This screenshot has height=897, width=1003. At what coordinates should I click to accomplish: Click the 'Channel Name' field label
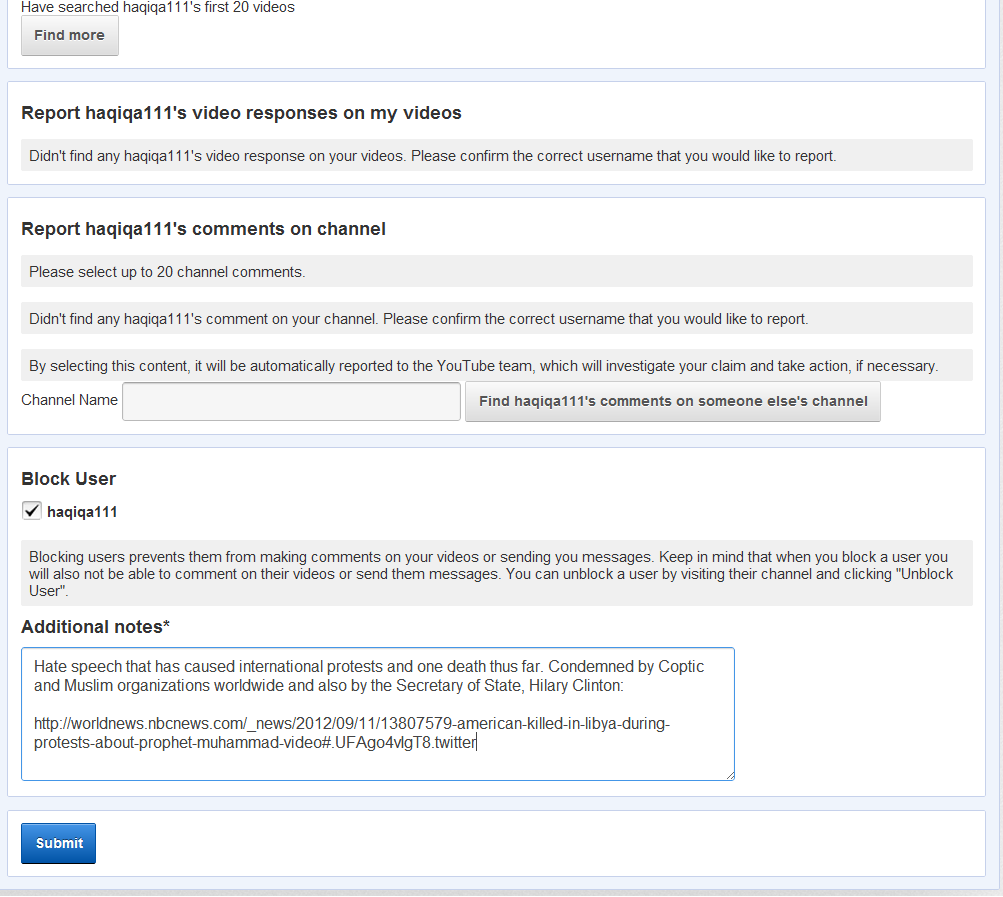tap(69, 400)
